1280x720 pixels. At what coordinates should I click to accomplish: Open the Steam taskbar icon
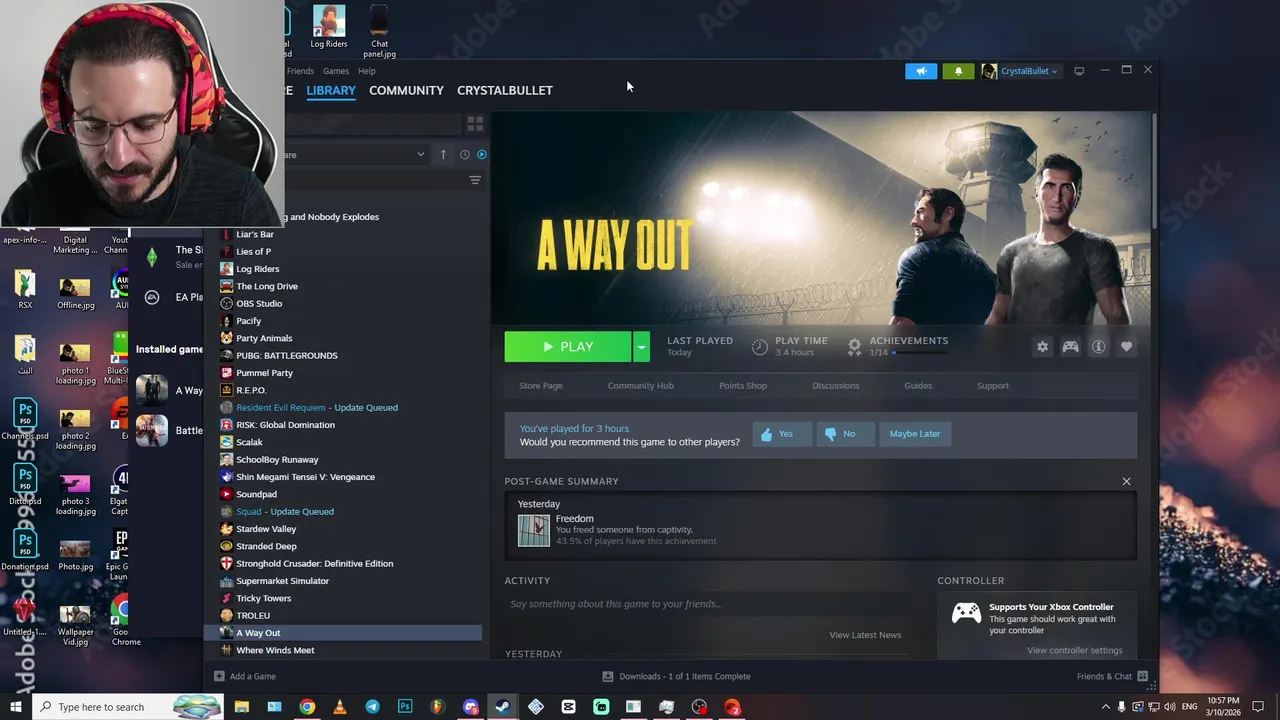(x=503, y=707)
